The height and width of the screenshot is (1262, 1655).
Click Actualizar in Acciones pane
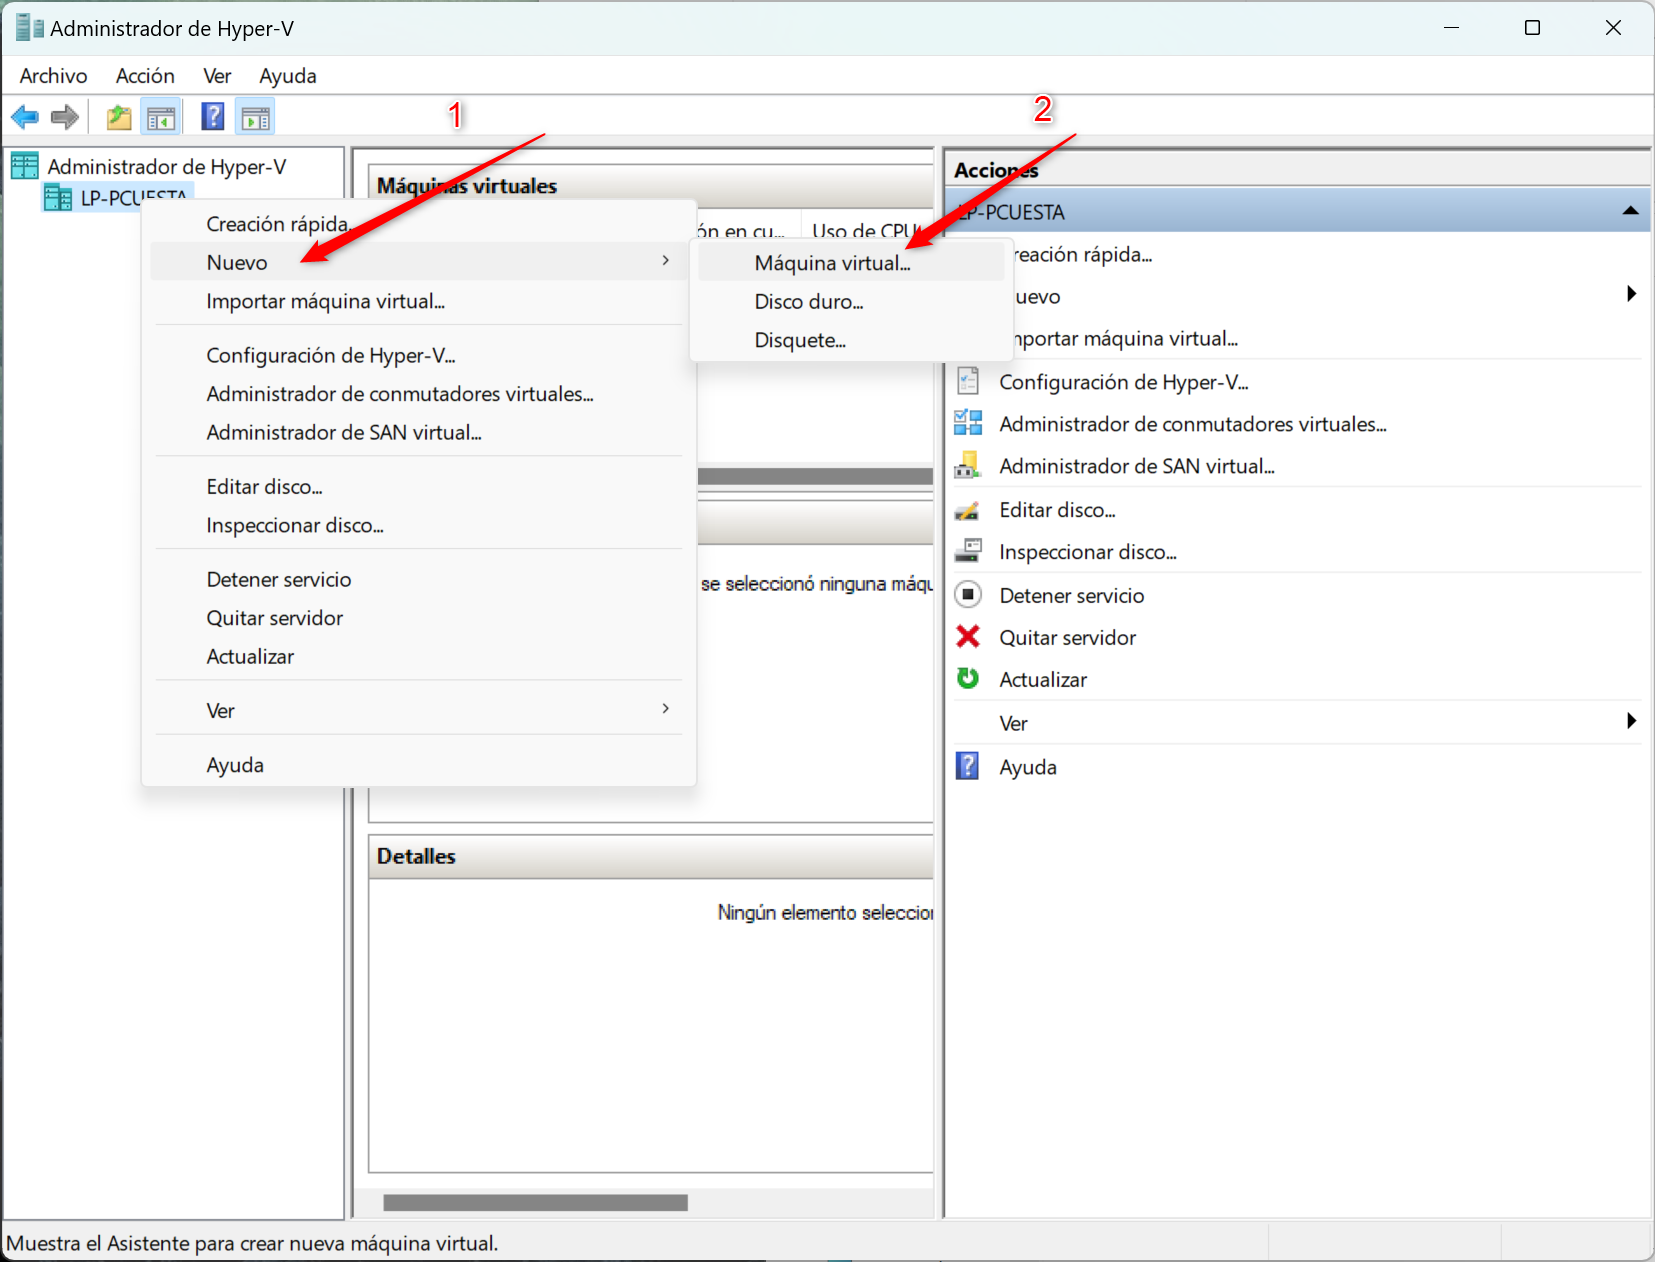pos(1043,680)
